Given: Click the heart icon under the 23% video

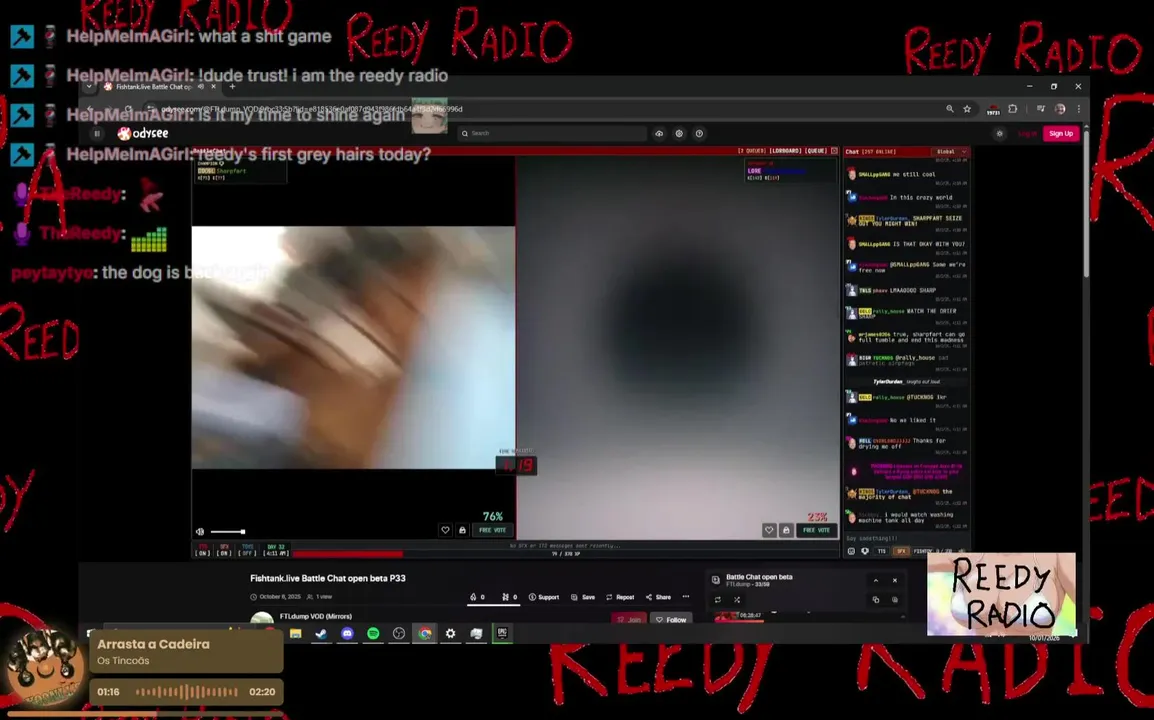Looking at the screenshot, I should (769, 530).
